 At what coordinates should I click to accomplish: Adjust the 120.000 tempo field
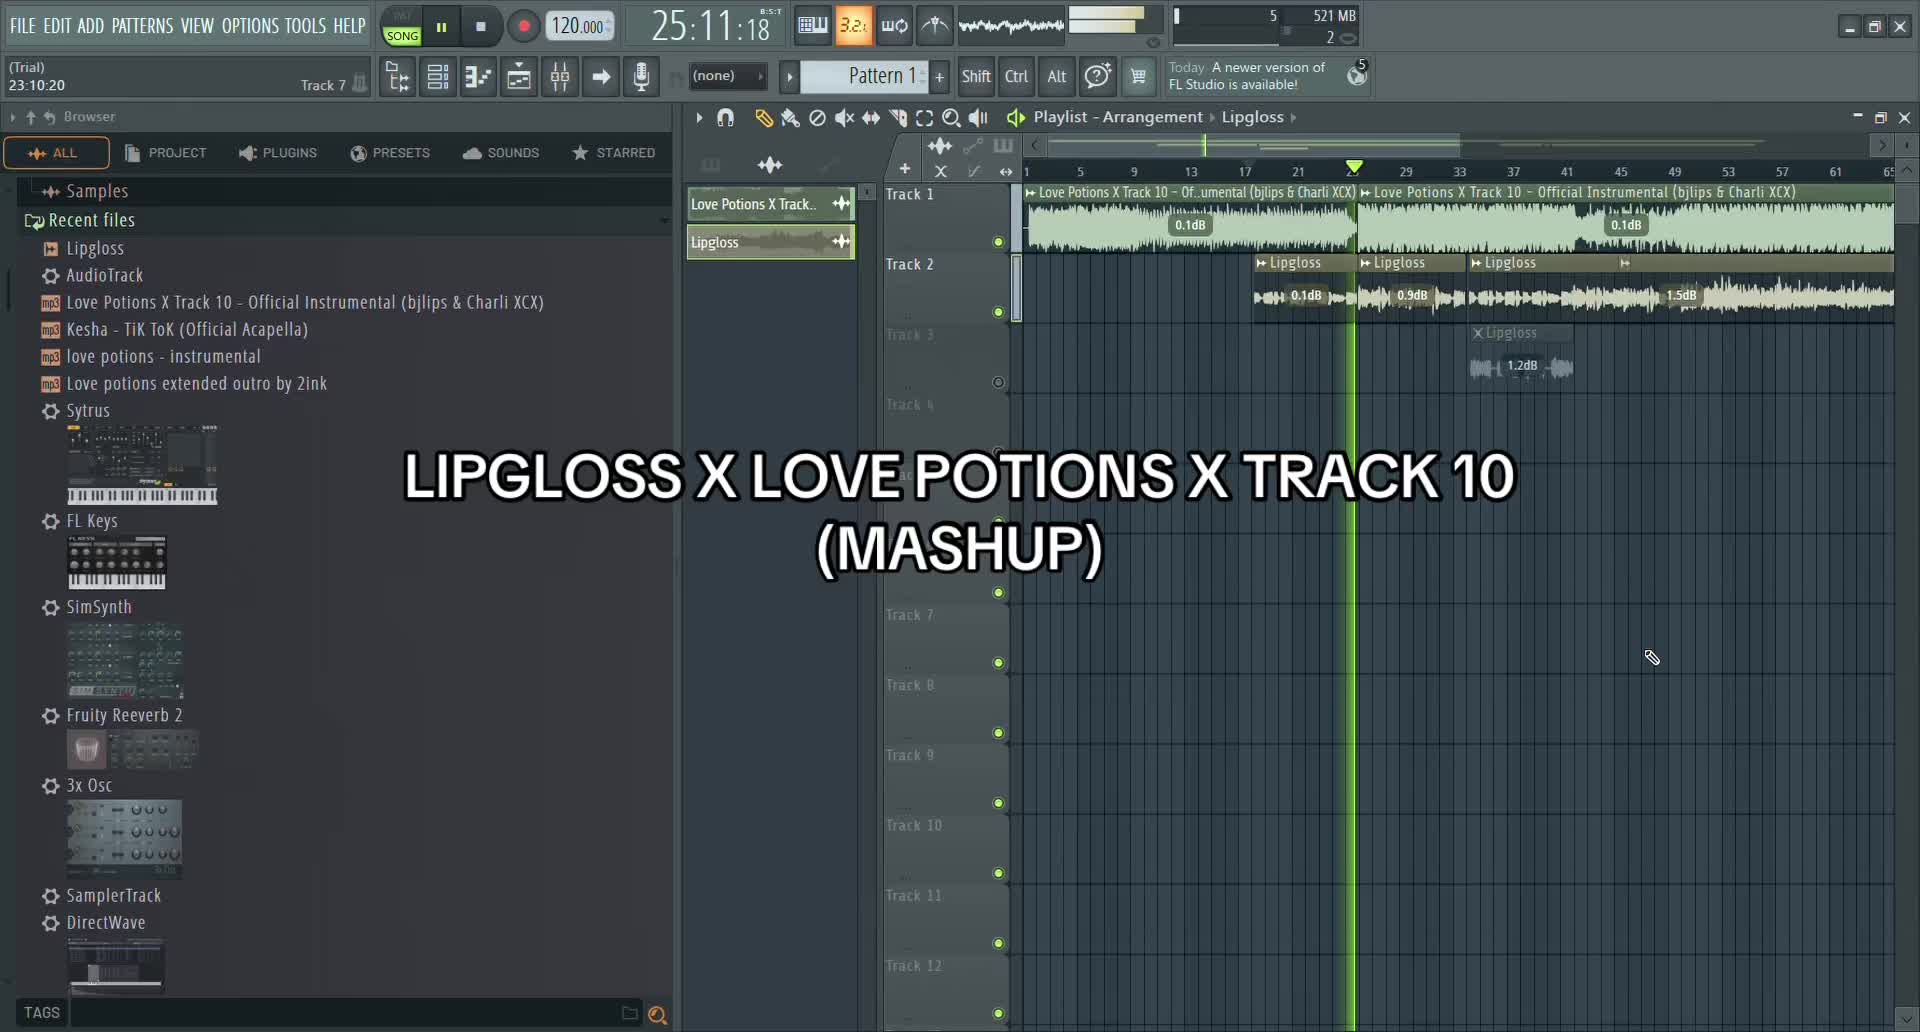[579, 26]
